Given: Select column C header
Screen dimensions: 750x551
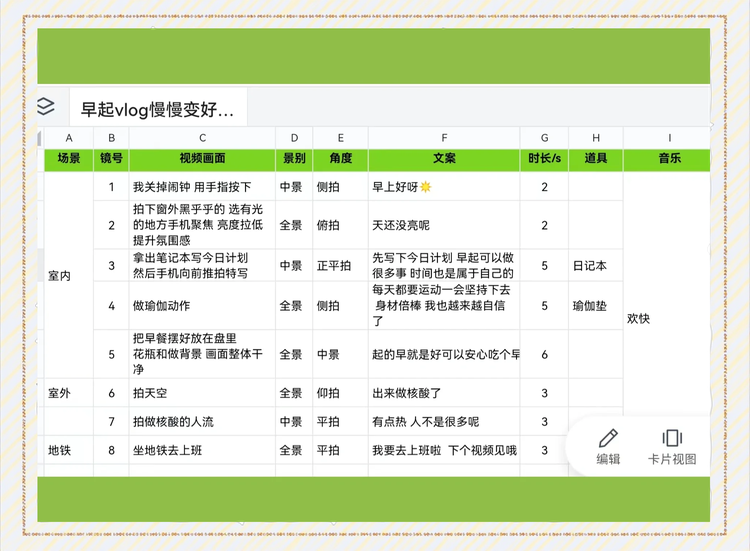Looking at the screenshot, I should pos(202,138).
